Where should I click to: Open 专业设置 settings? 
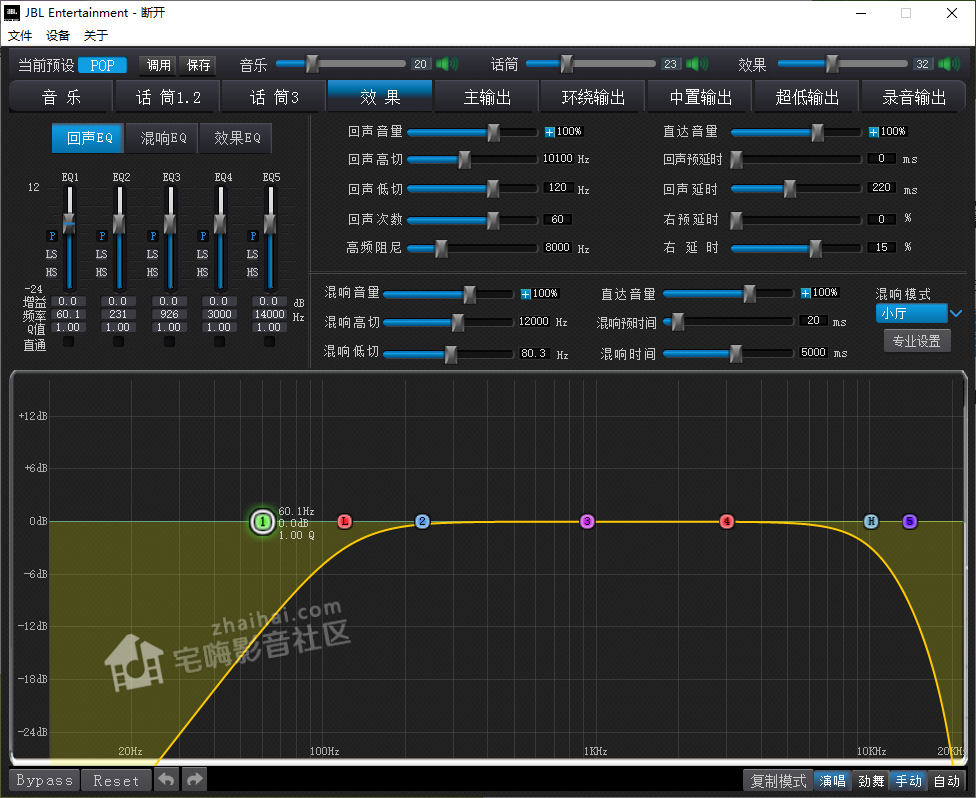[917, 341]
